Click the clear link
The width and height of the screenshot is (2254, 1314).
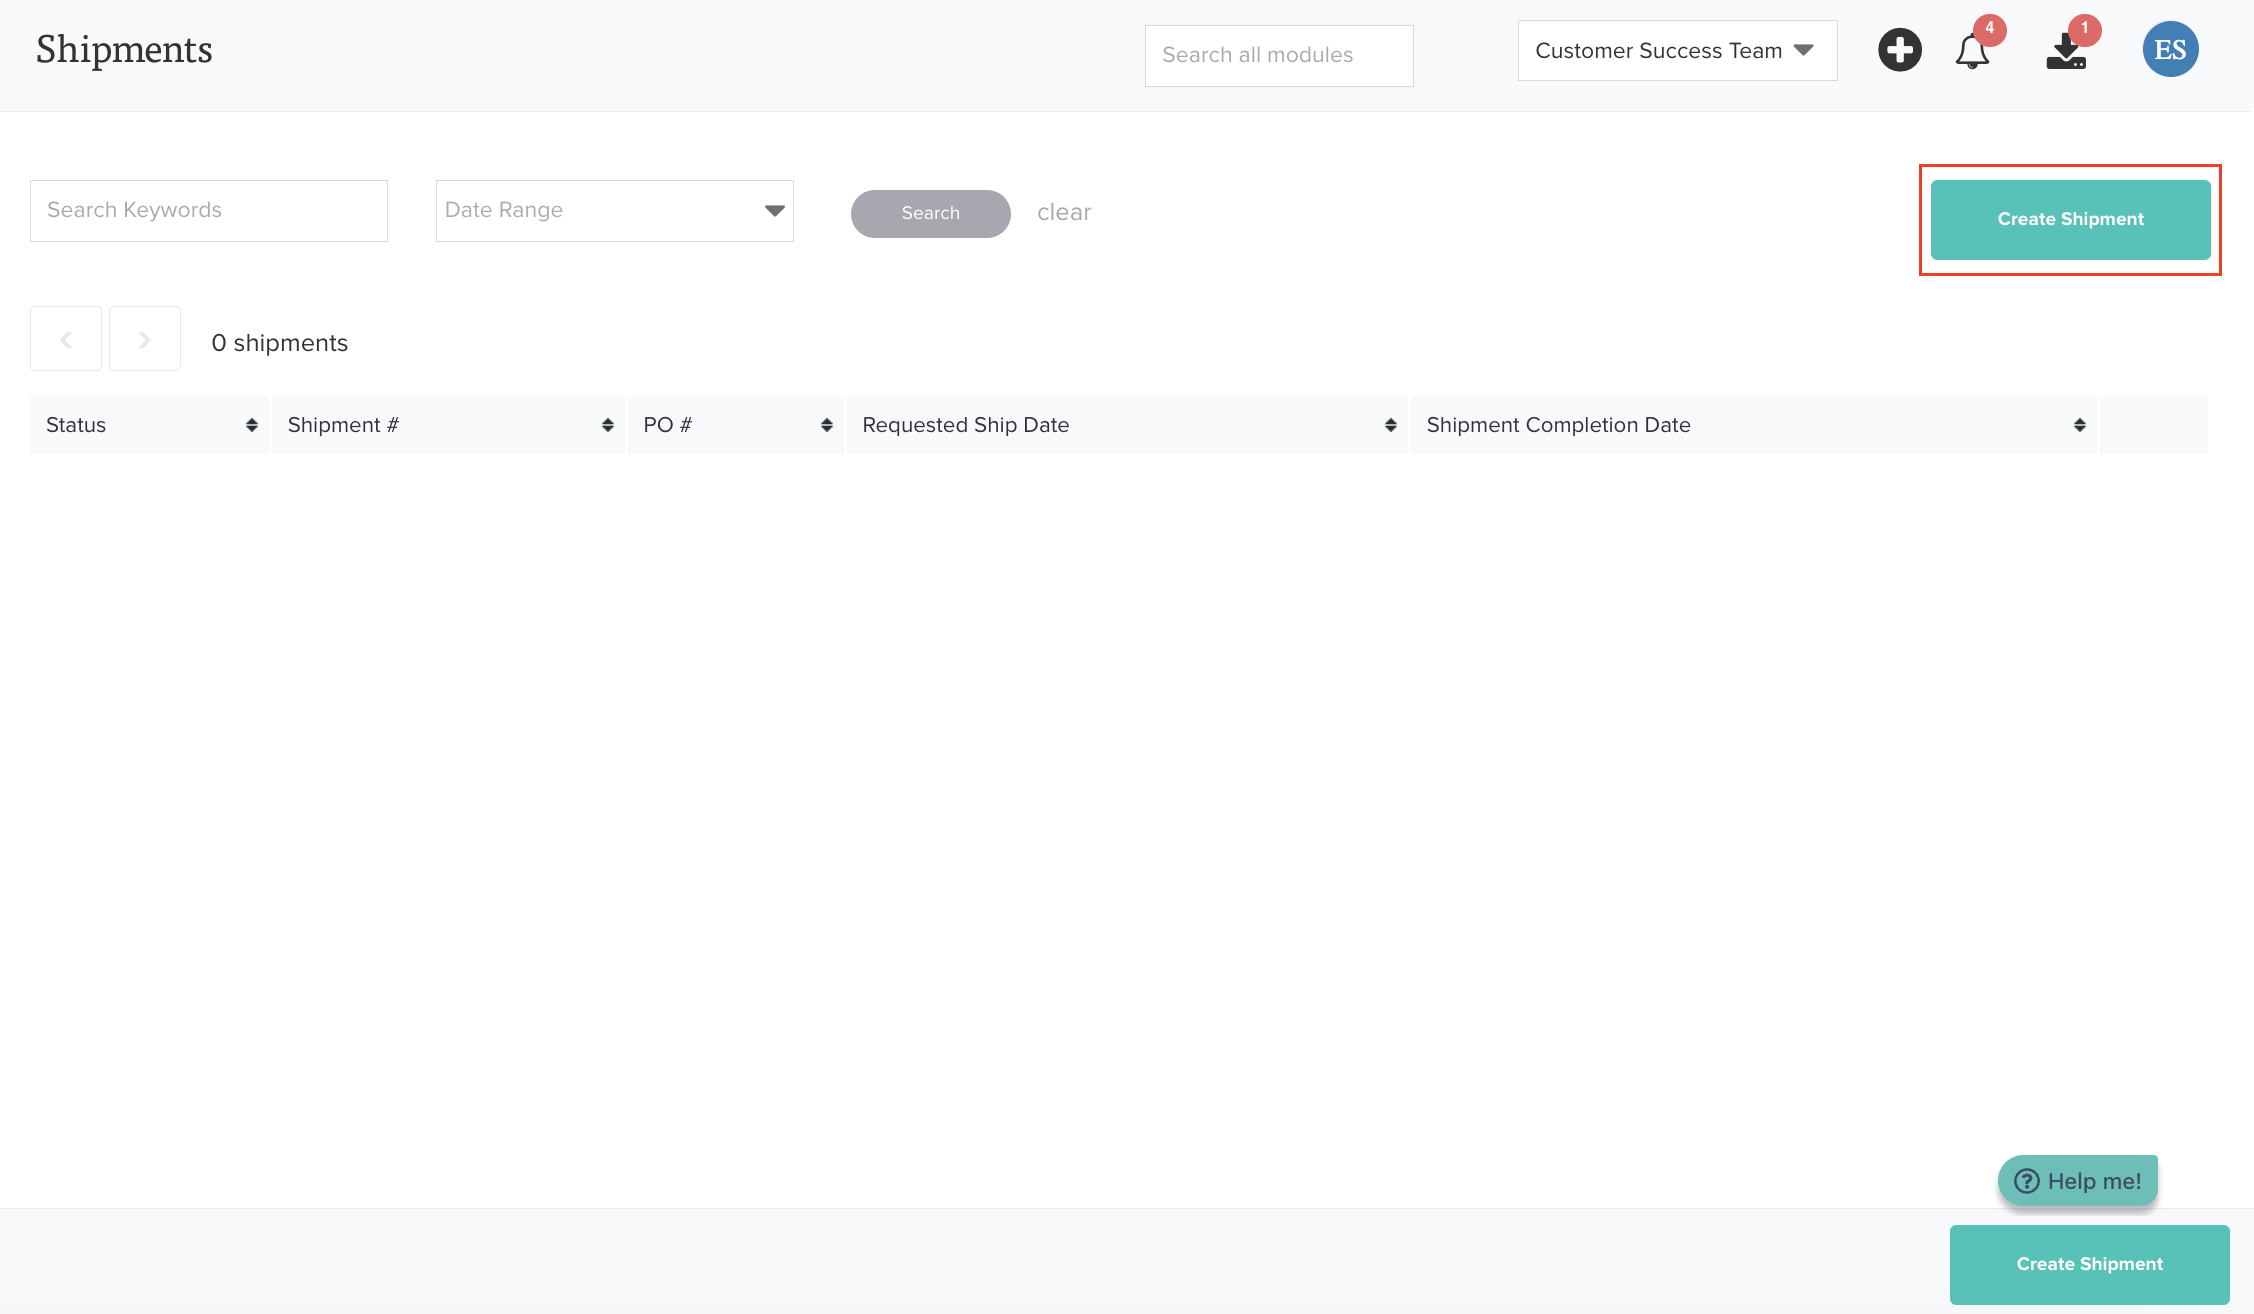coord(1064,212)
